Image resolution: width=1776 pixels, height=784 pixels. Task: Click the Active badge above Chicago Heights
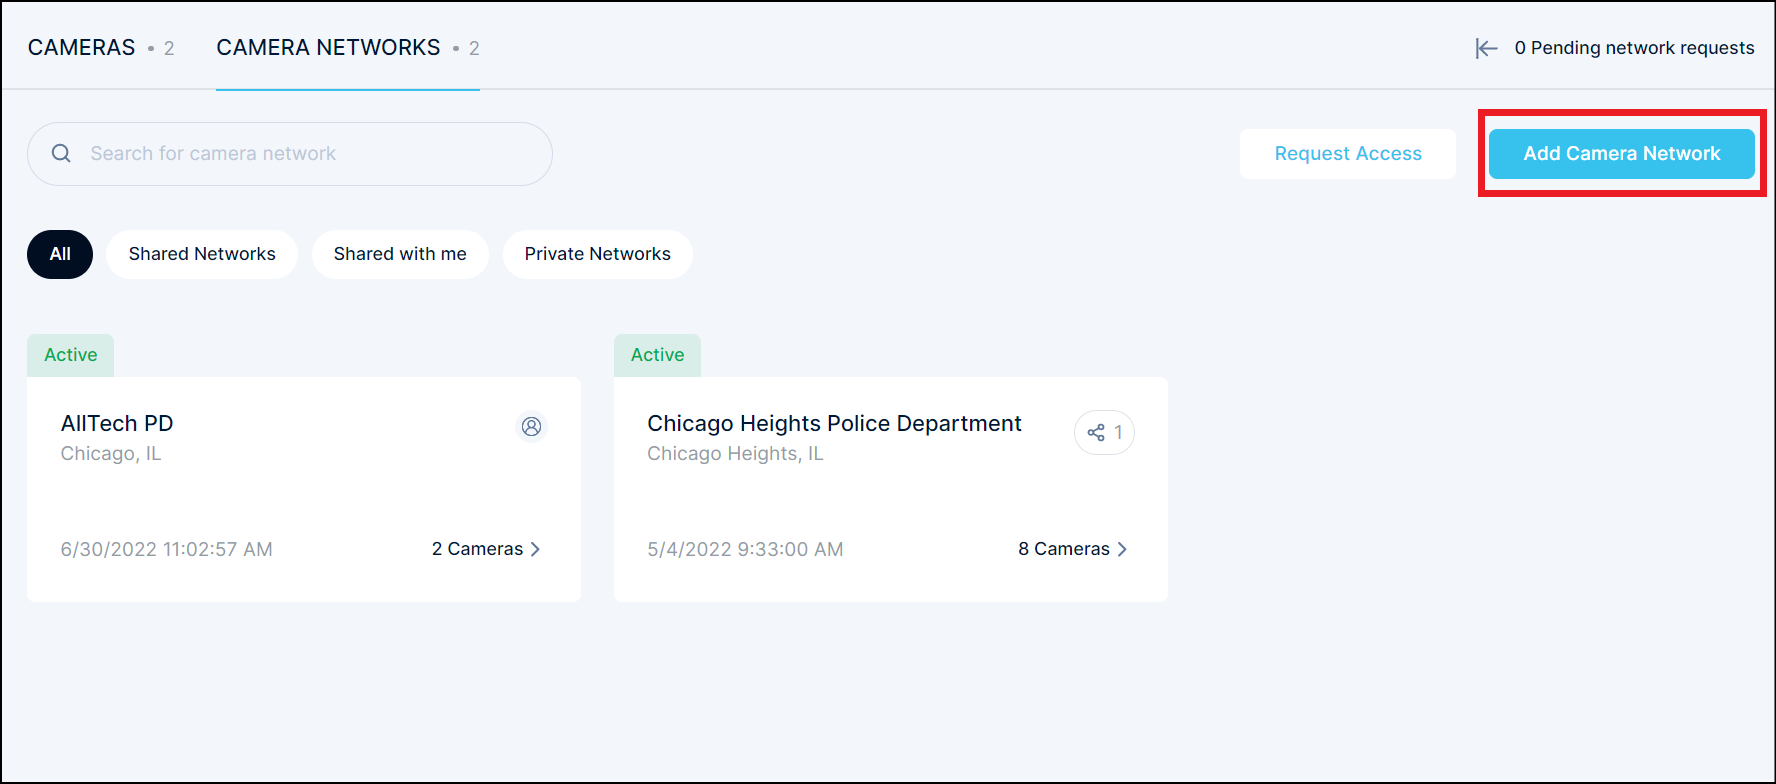tap(657, 355)
